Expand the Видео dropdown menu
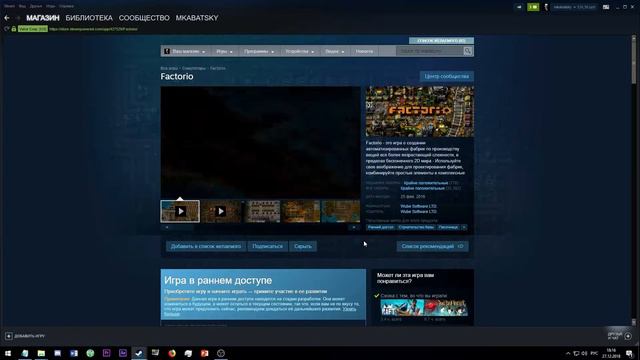The height and width of the screenshot is (360, 640). pyautogui.click(x=334, y=51)
